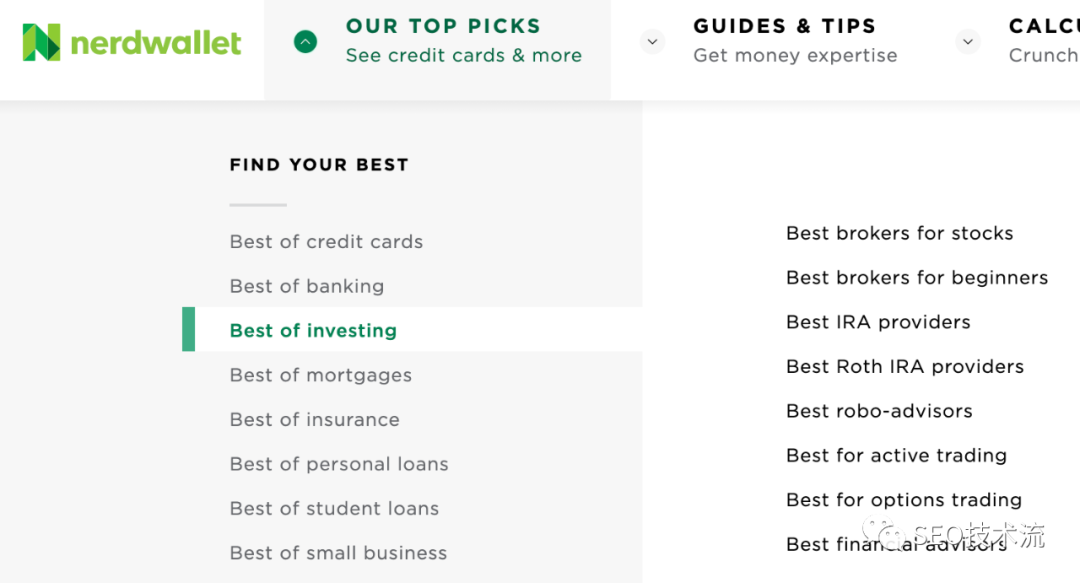Expand the Guides & Tips chevron
This screenshot has width=1080, height=583.
click(652, 41)
